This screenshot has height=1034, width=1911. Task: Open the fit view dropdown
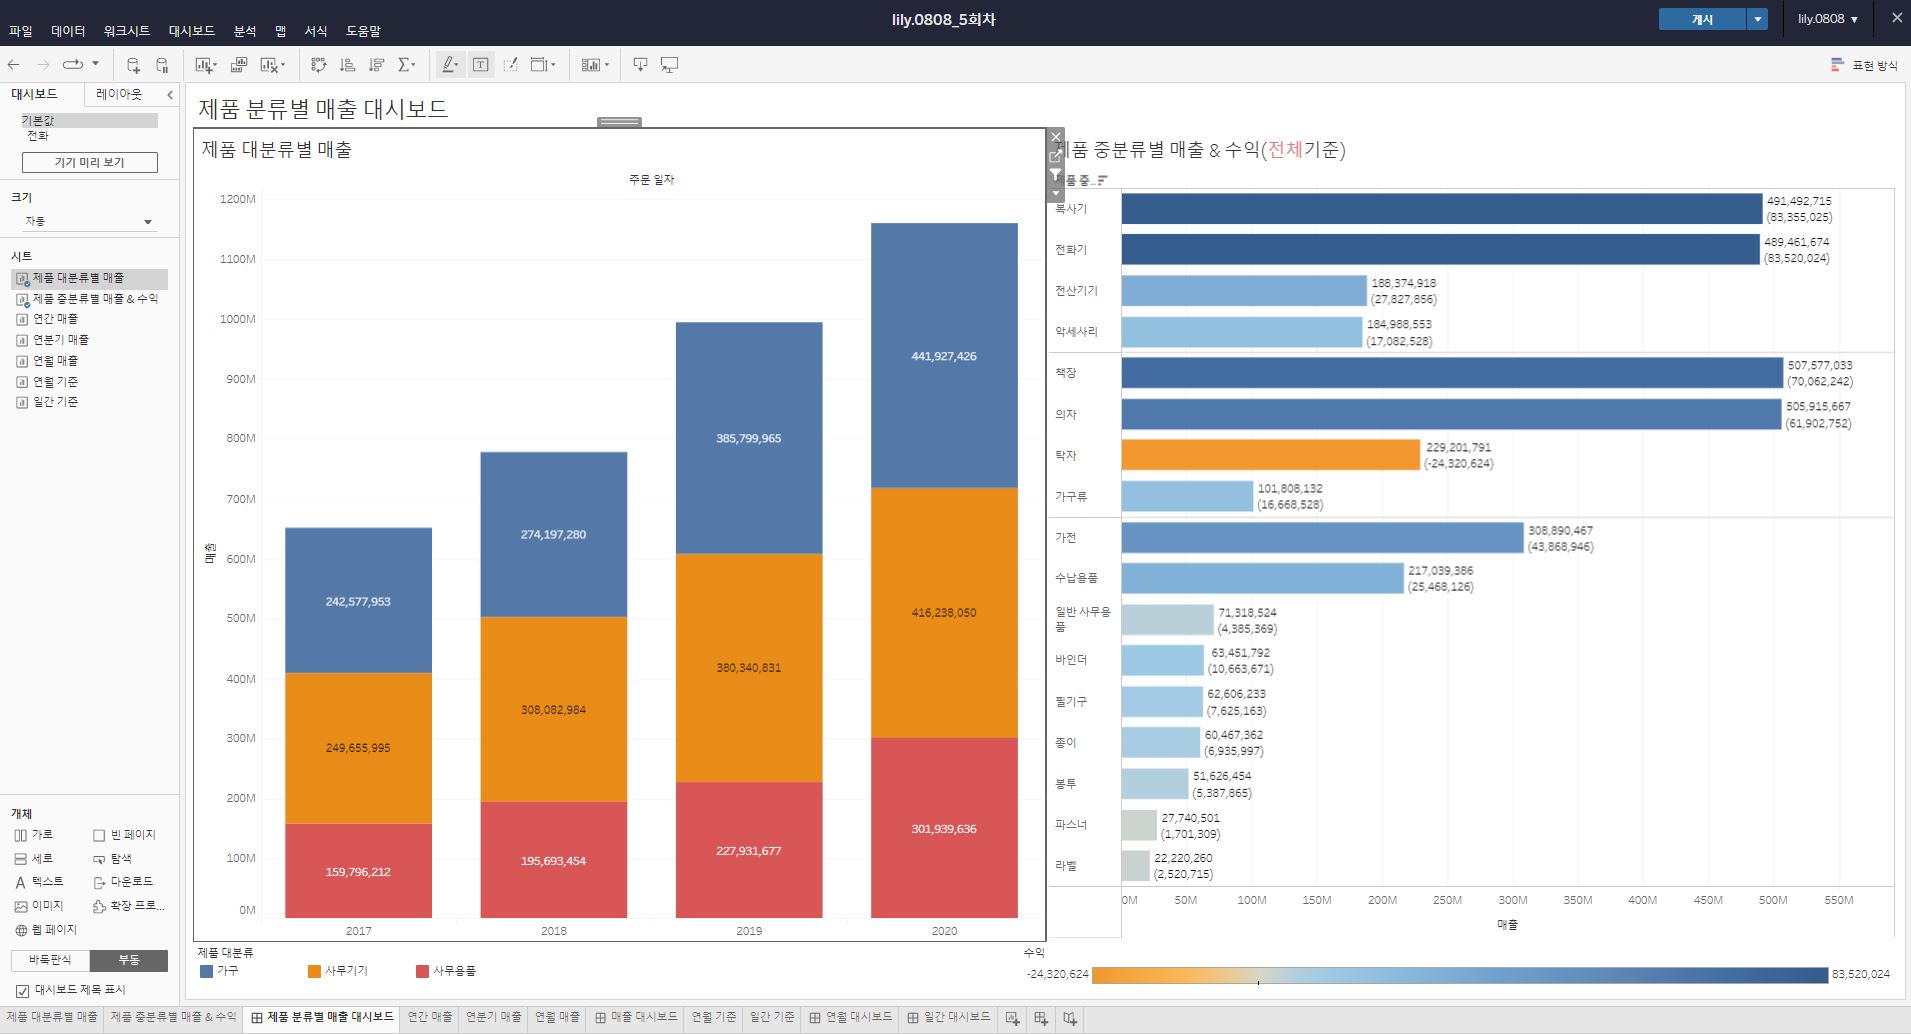543,65
